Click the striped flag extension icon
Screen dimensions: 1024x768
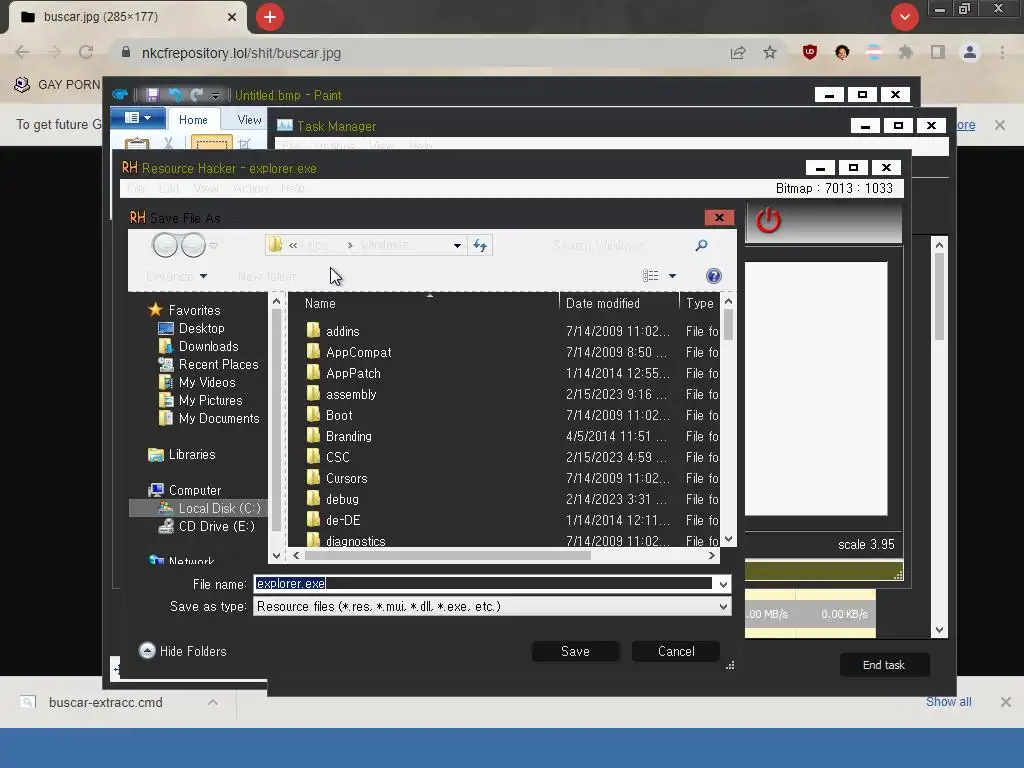[x=874, y=52]
